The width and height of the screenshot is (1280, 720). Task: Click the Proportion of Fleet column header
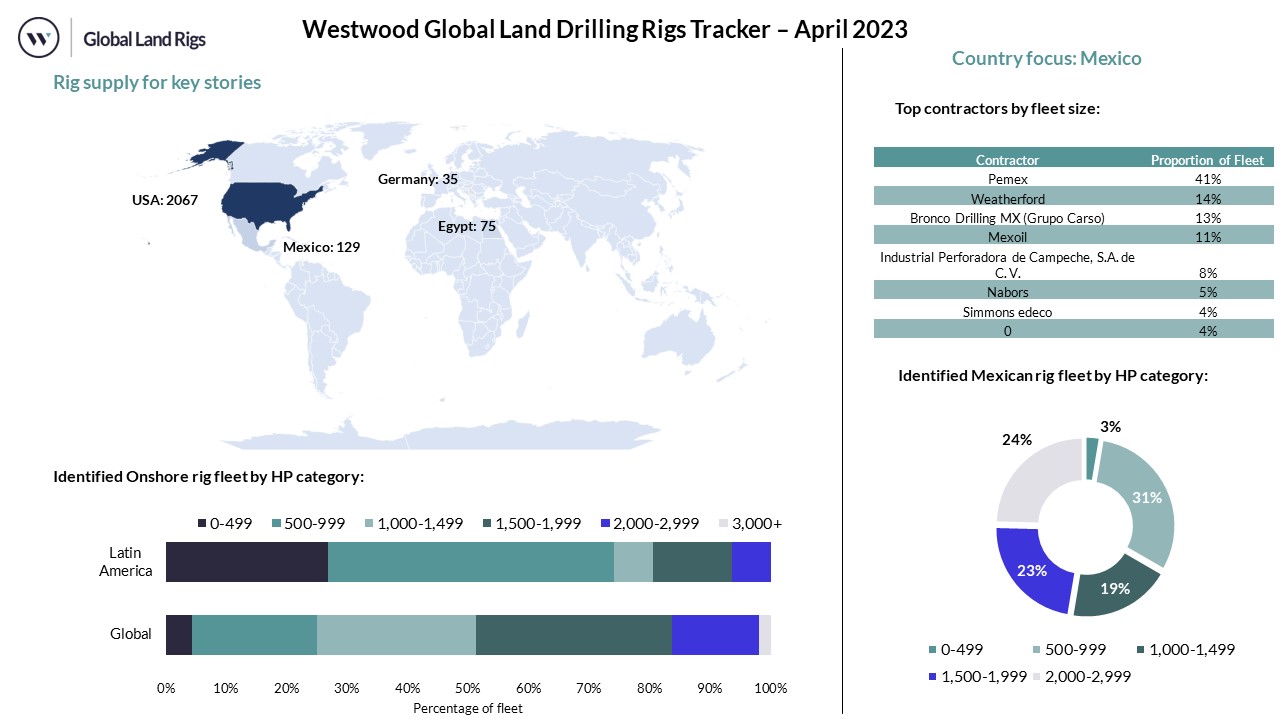(1207, 159)
